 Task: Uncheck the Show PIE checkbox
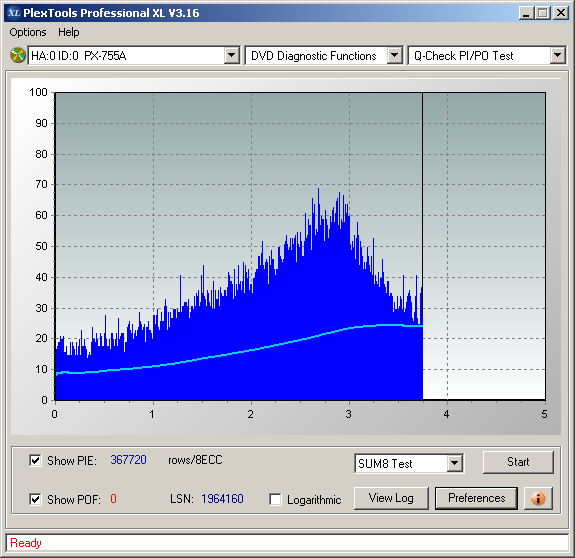tap(35, 460)
